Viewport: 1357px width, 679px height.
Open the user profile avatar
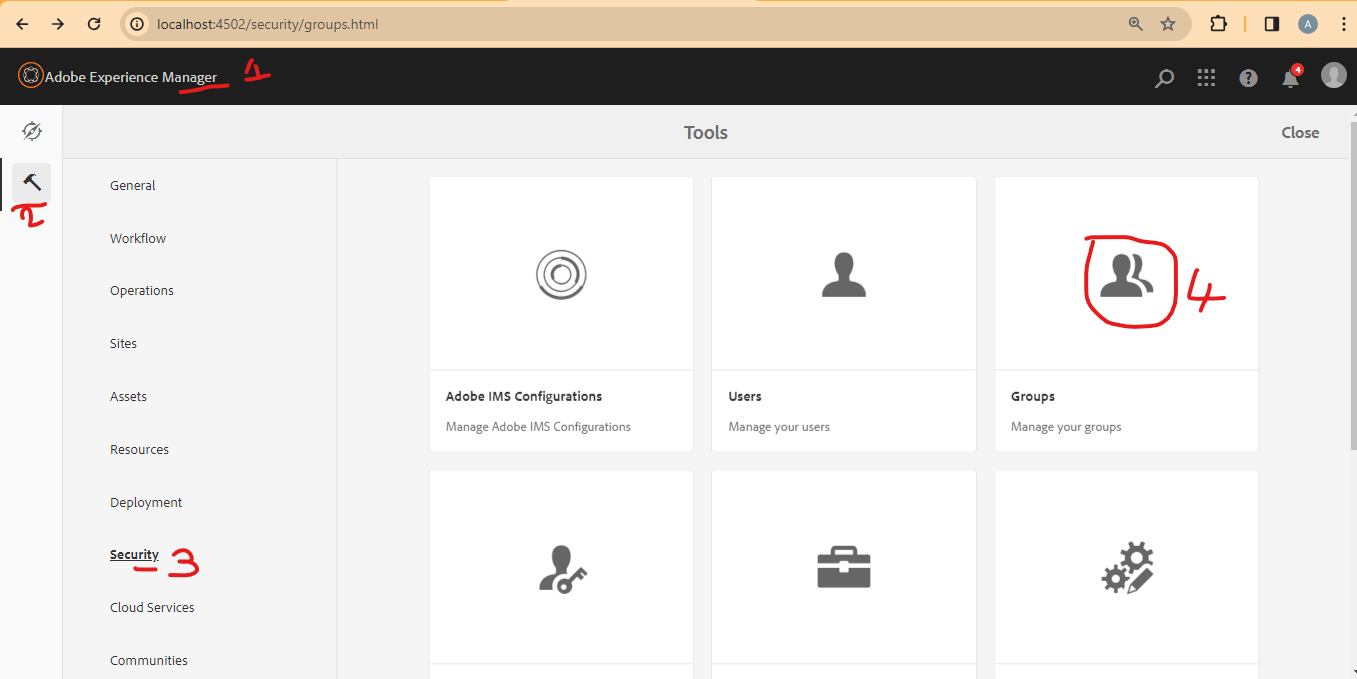1333,76
